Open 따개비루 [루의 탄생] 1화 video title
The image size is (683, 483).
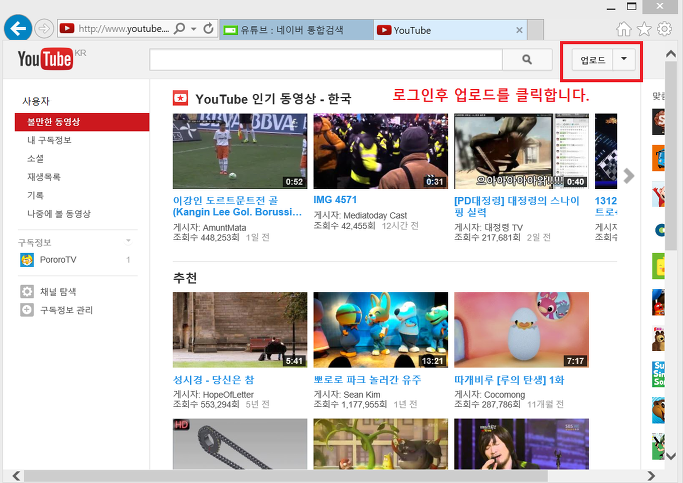(x=509, y=380)
